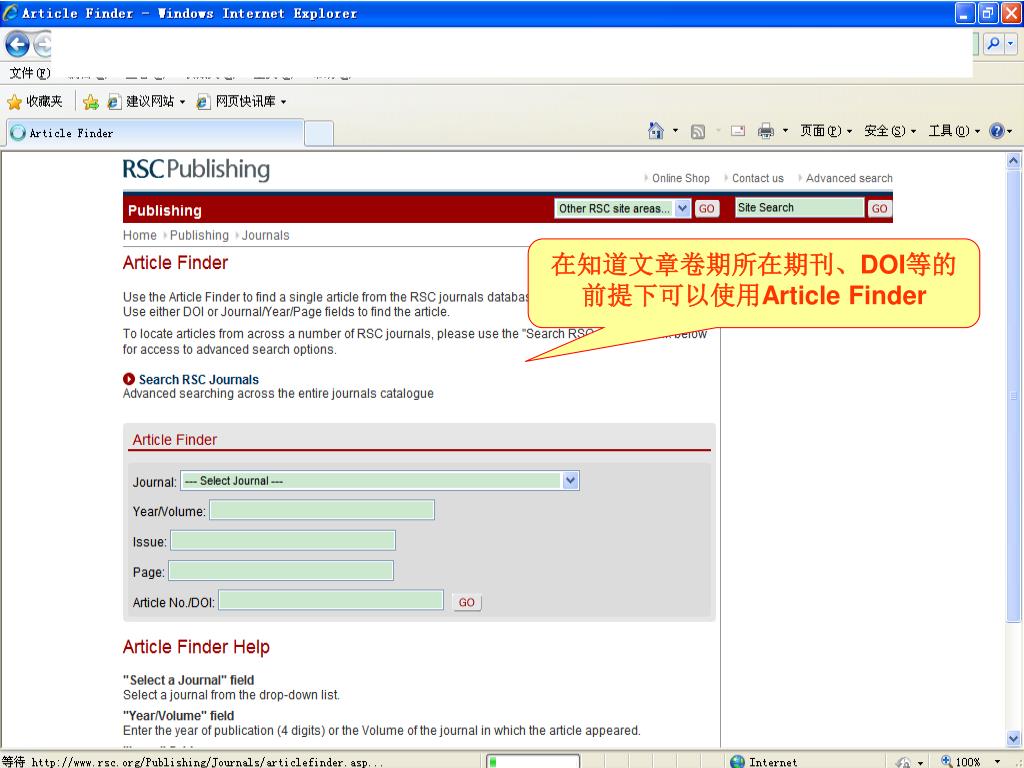Click in the Year/Volume field
This screenshot has width=1024, height=768.
322,510
